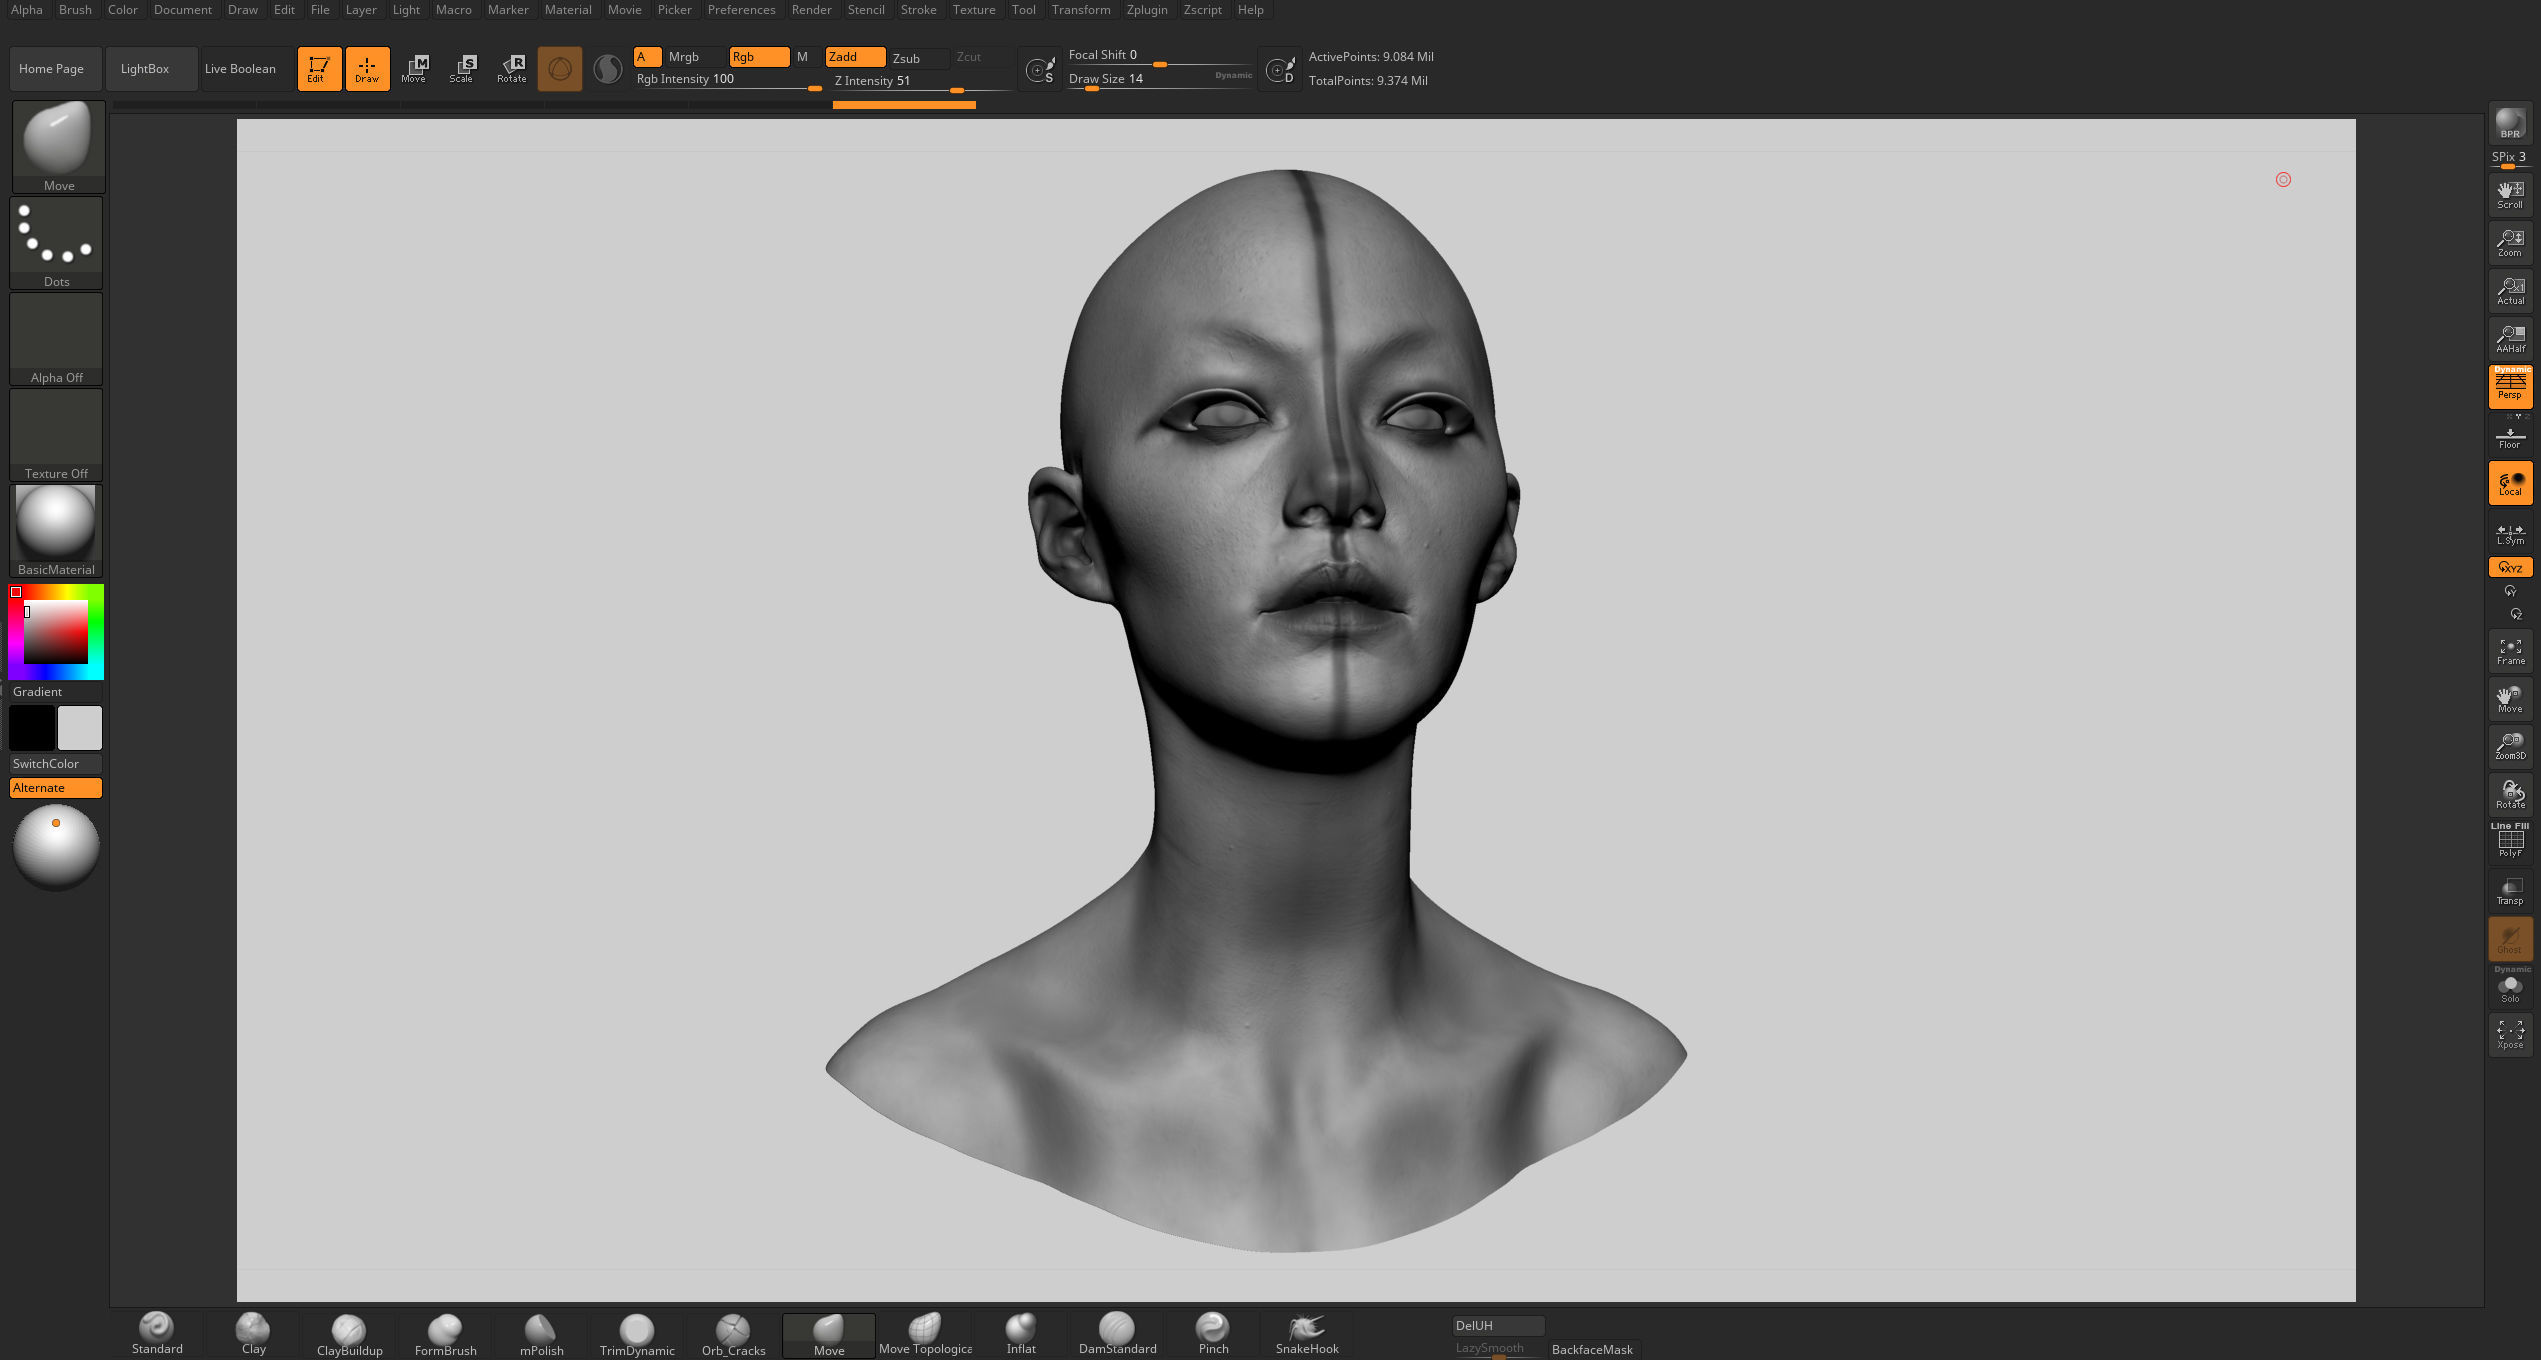Toggle Draw mode
2541x1360 pixels.
tap(367, 68)
